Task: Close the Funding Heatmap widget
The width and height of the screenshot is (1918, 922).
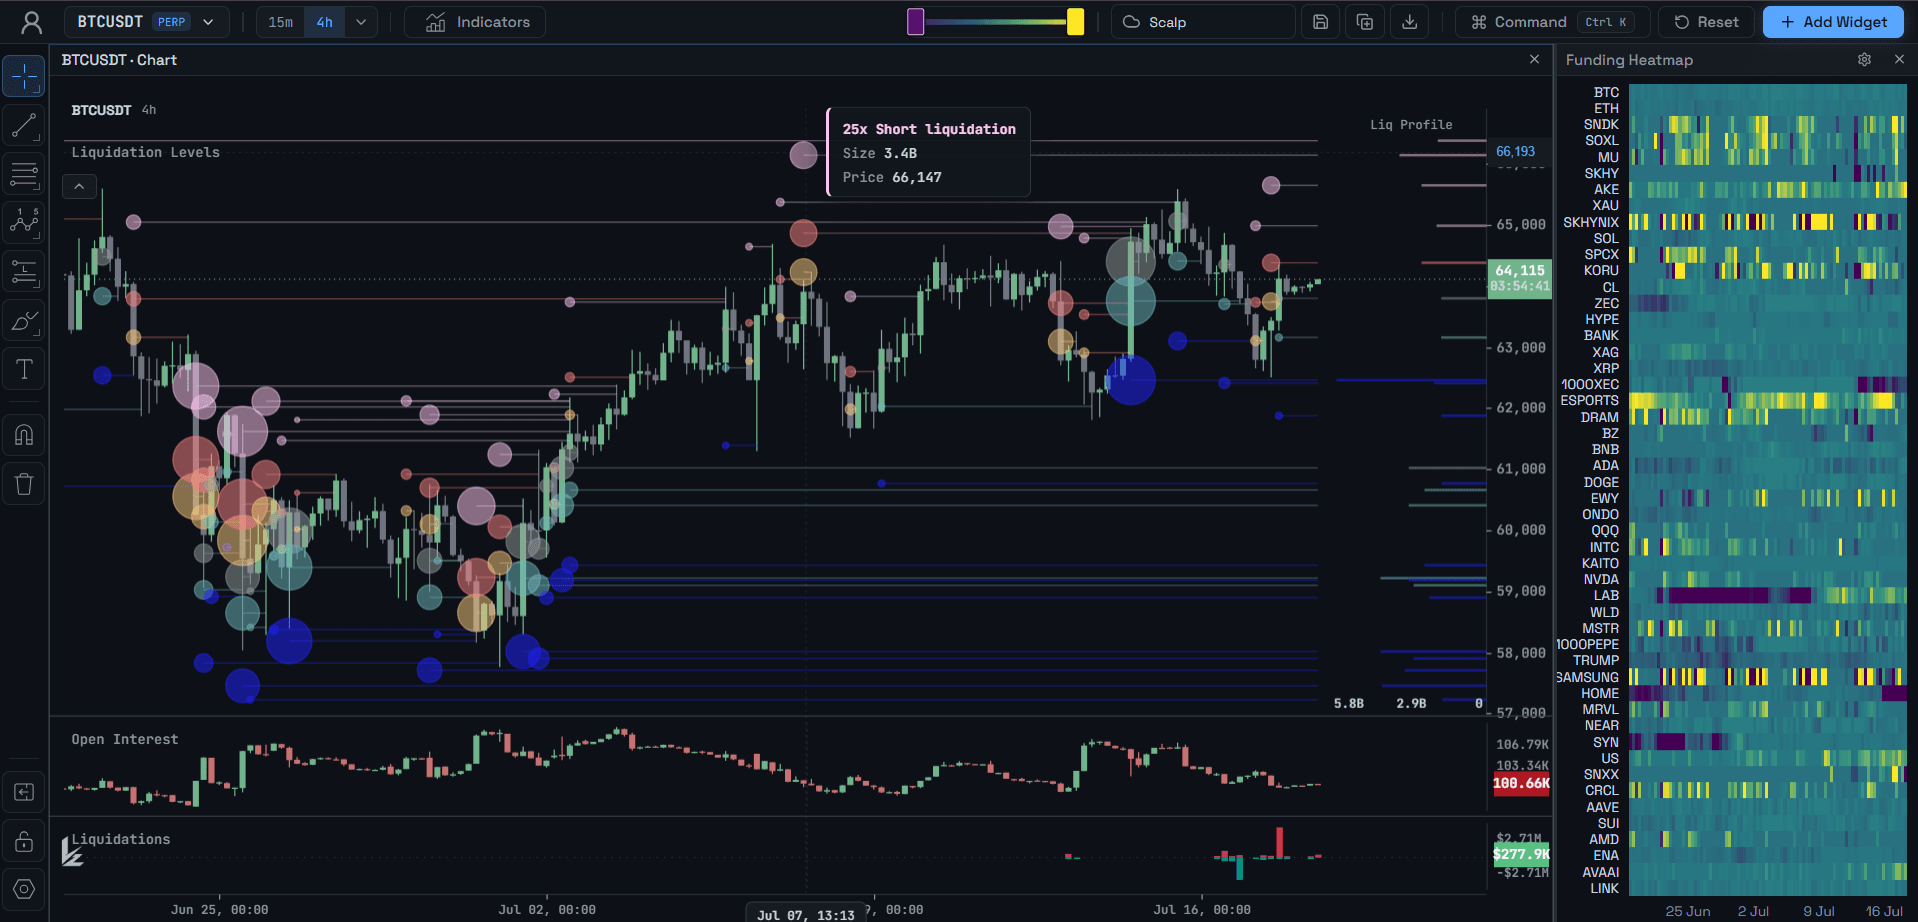Action: [x=1899, y=60]
